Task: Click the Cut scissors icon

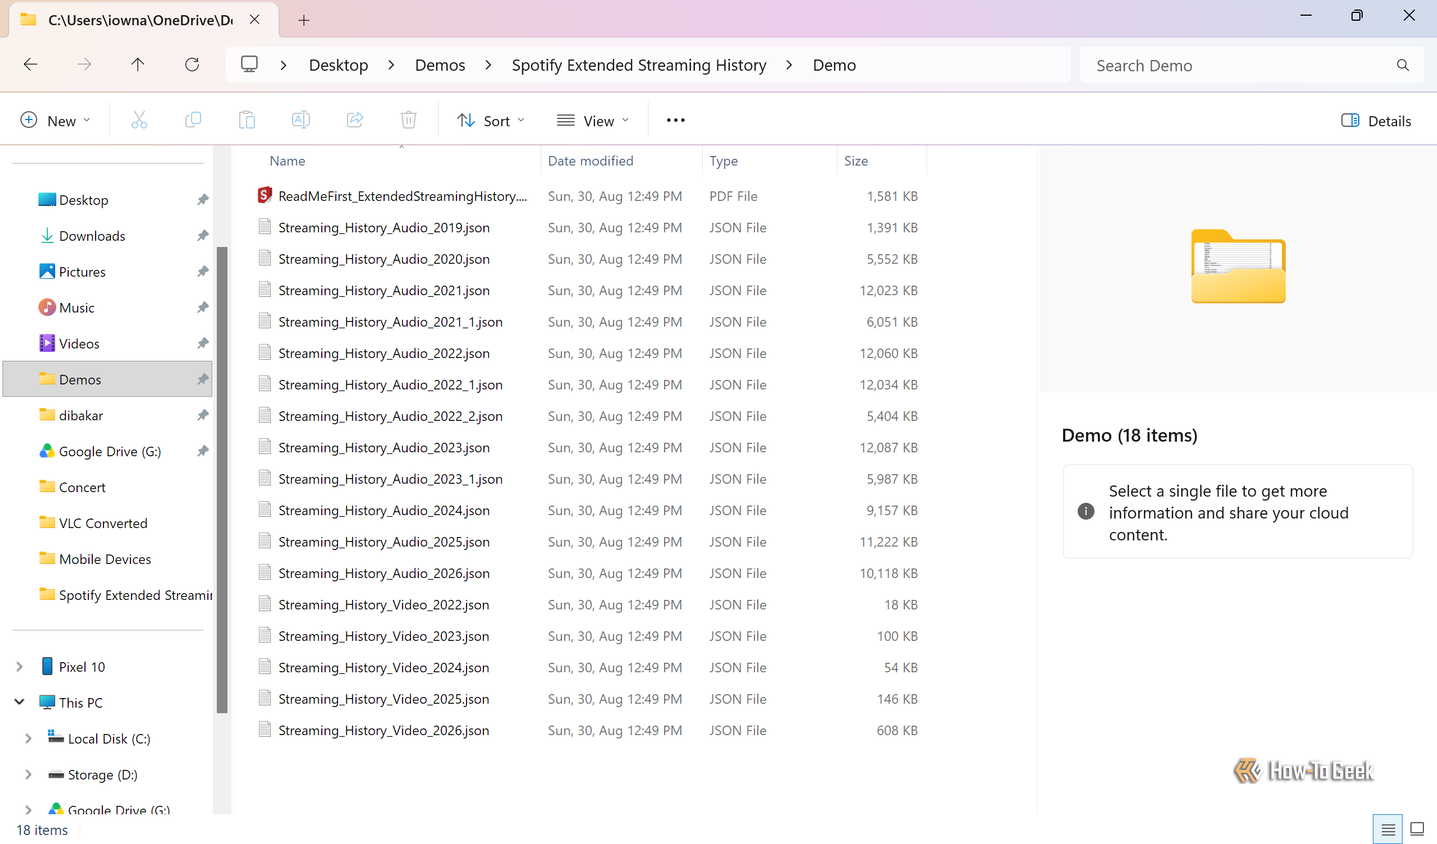Action: tap(139, 120)
